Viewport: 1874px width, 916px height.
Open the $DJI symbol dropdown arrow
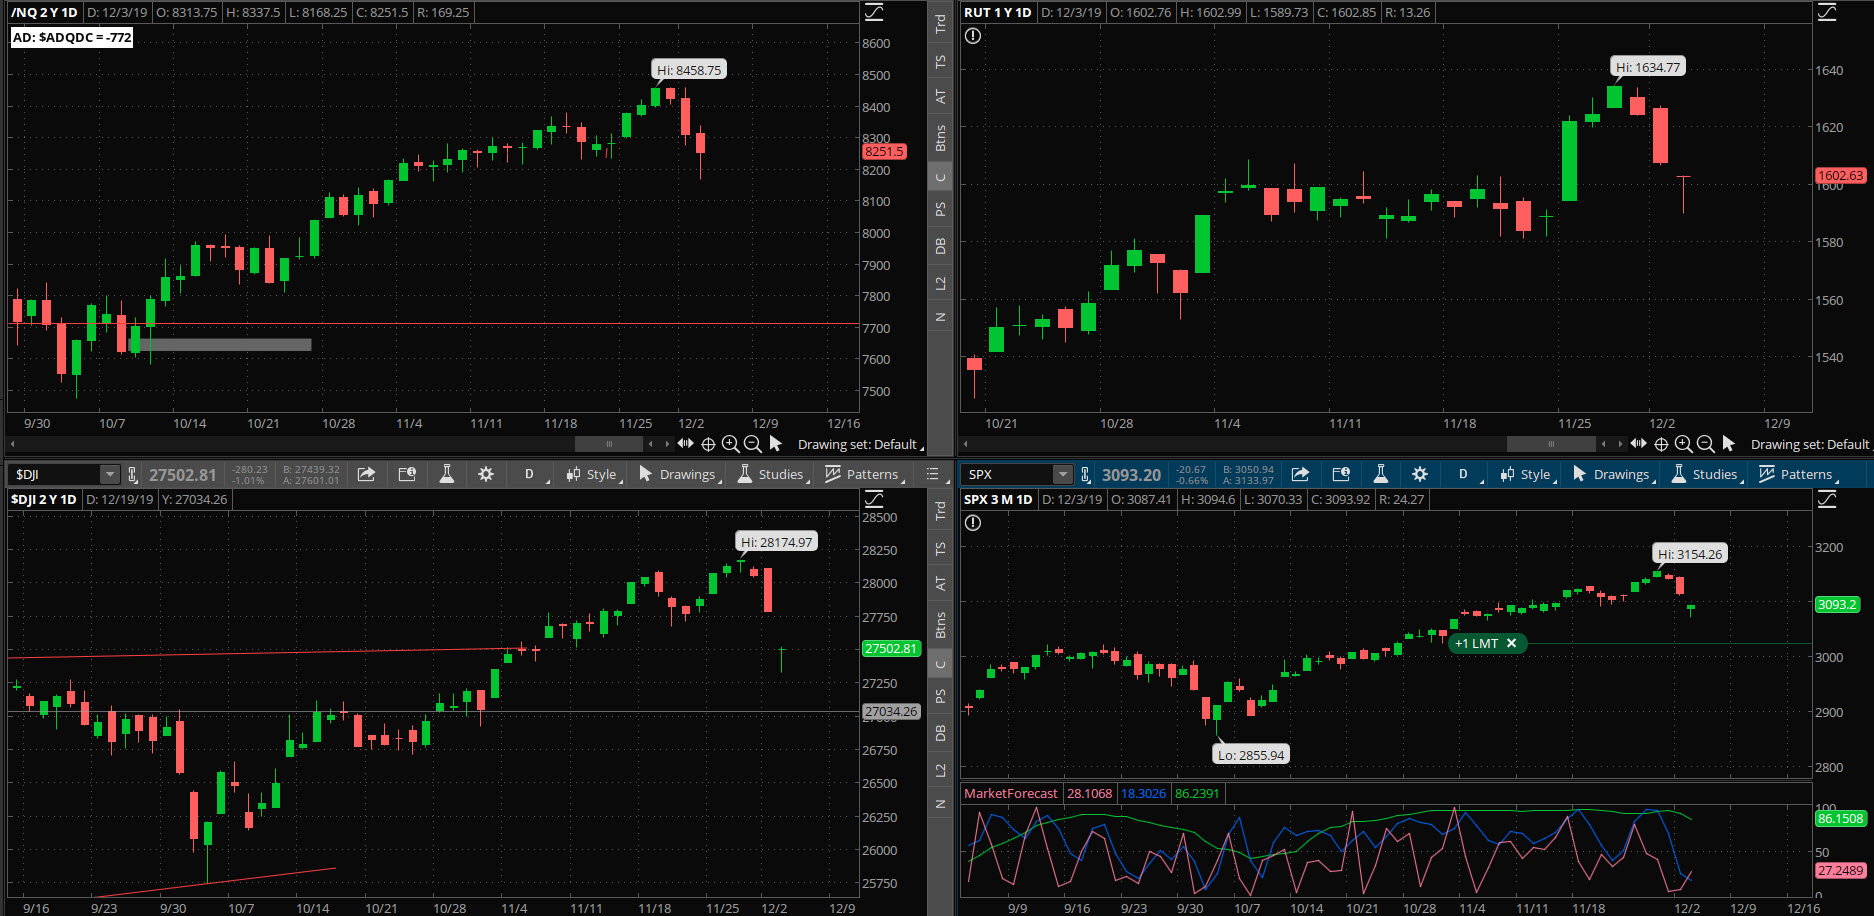(x=110, y=474)
